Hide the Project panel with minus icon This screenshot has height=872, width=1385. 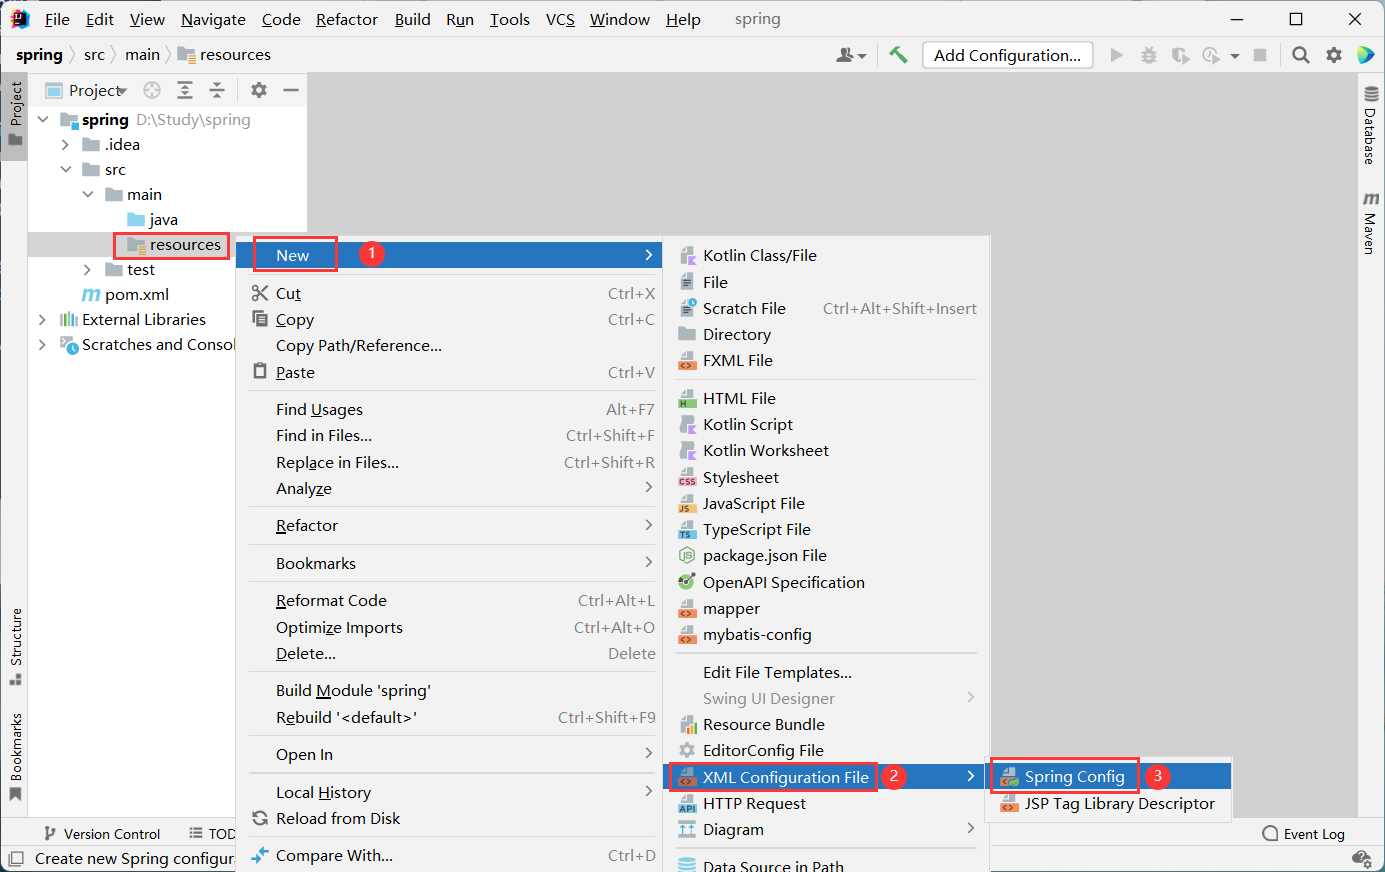[291, 90]
